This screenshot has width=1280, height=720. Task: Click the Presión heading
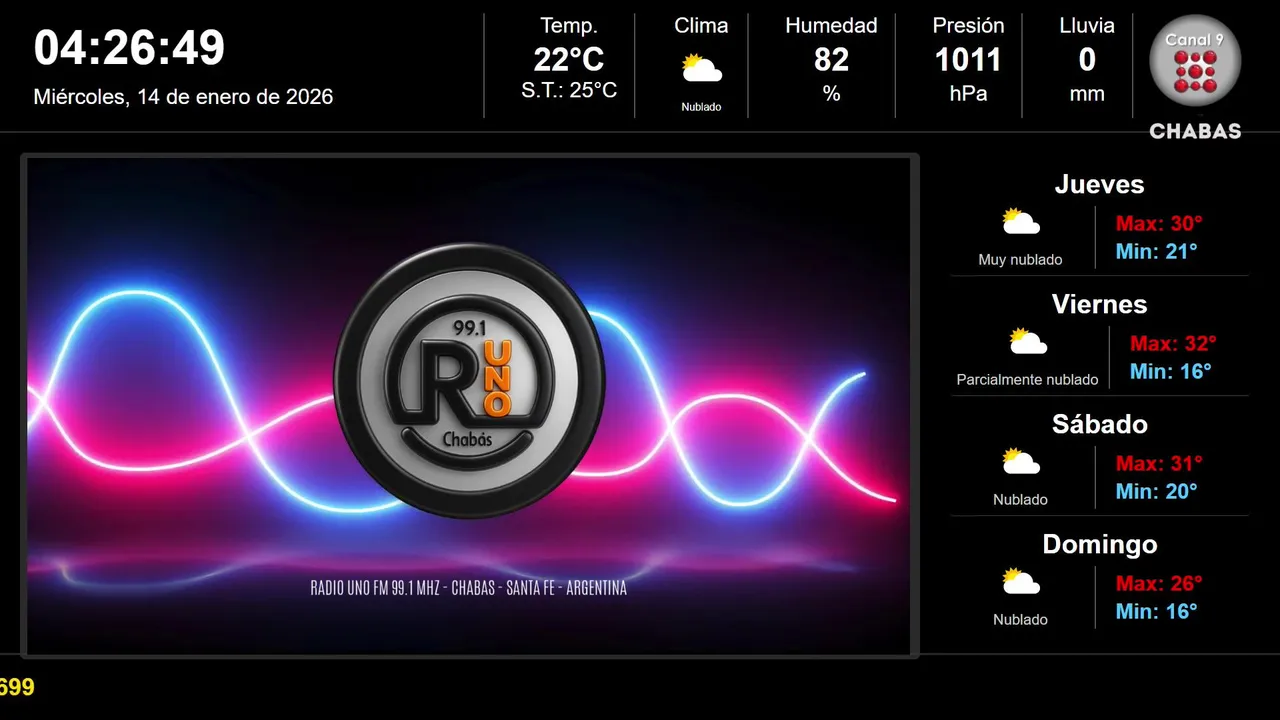968,26
